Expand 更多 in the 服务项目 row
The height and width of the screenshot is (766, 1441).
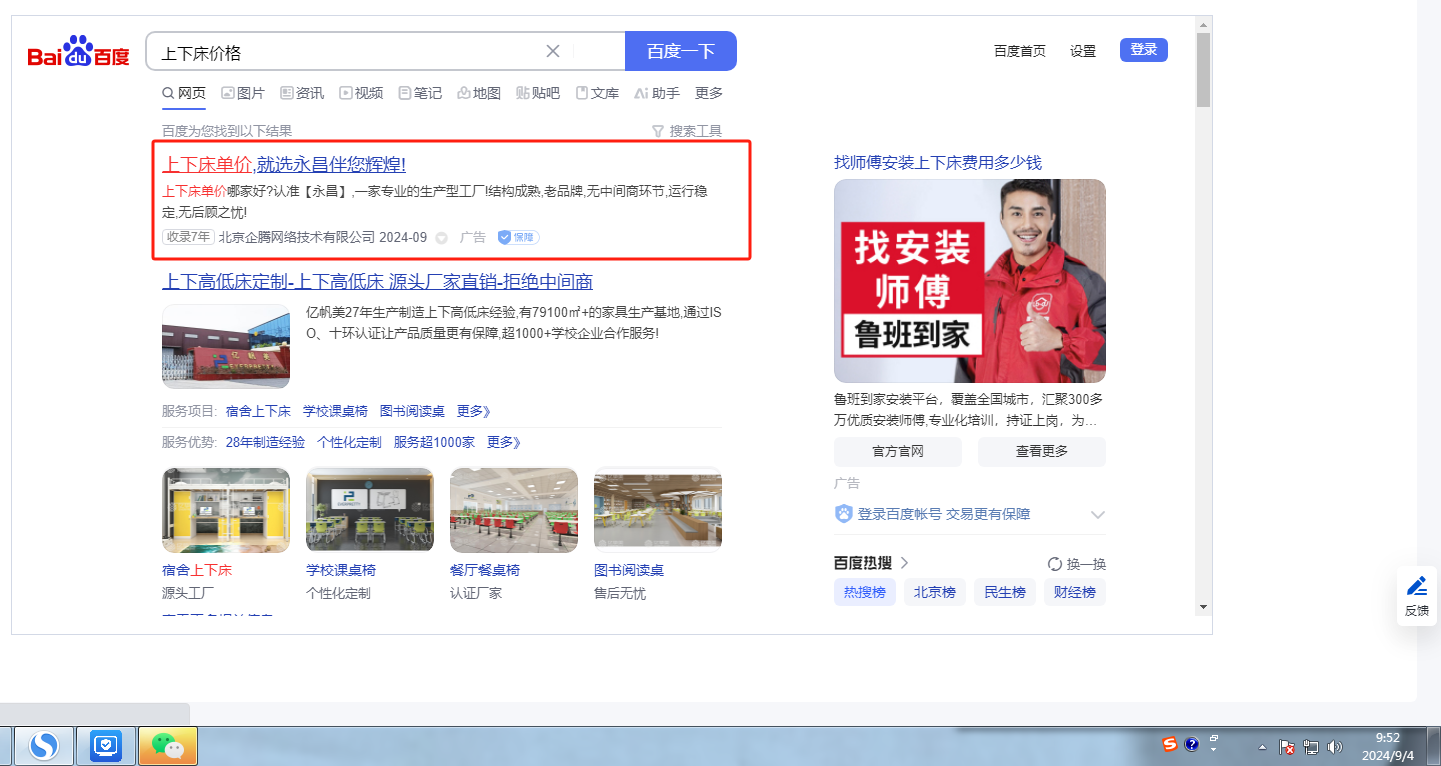pos(474,411)
